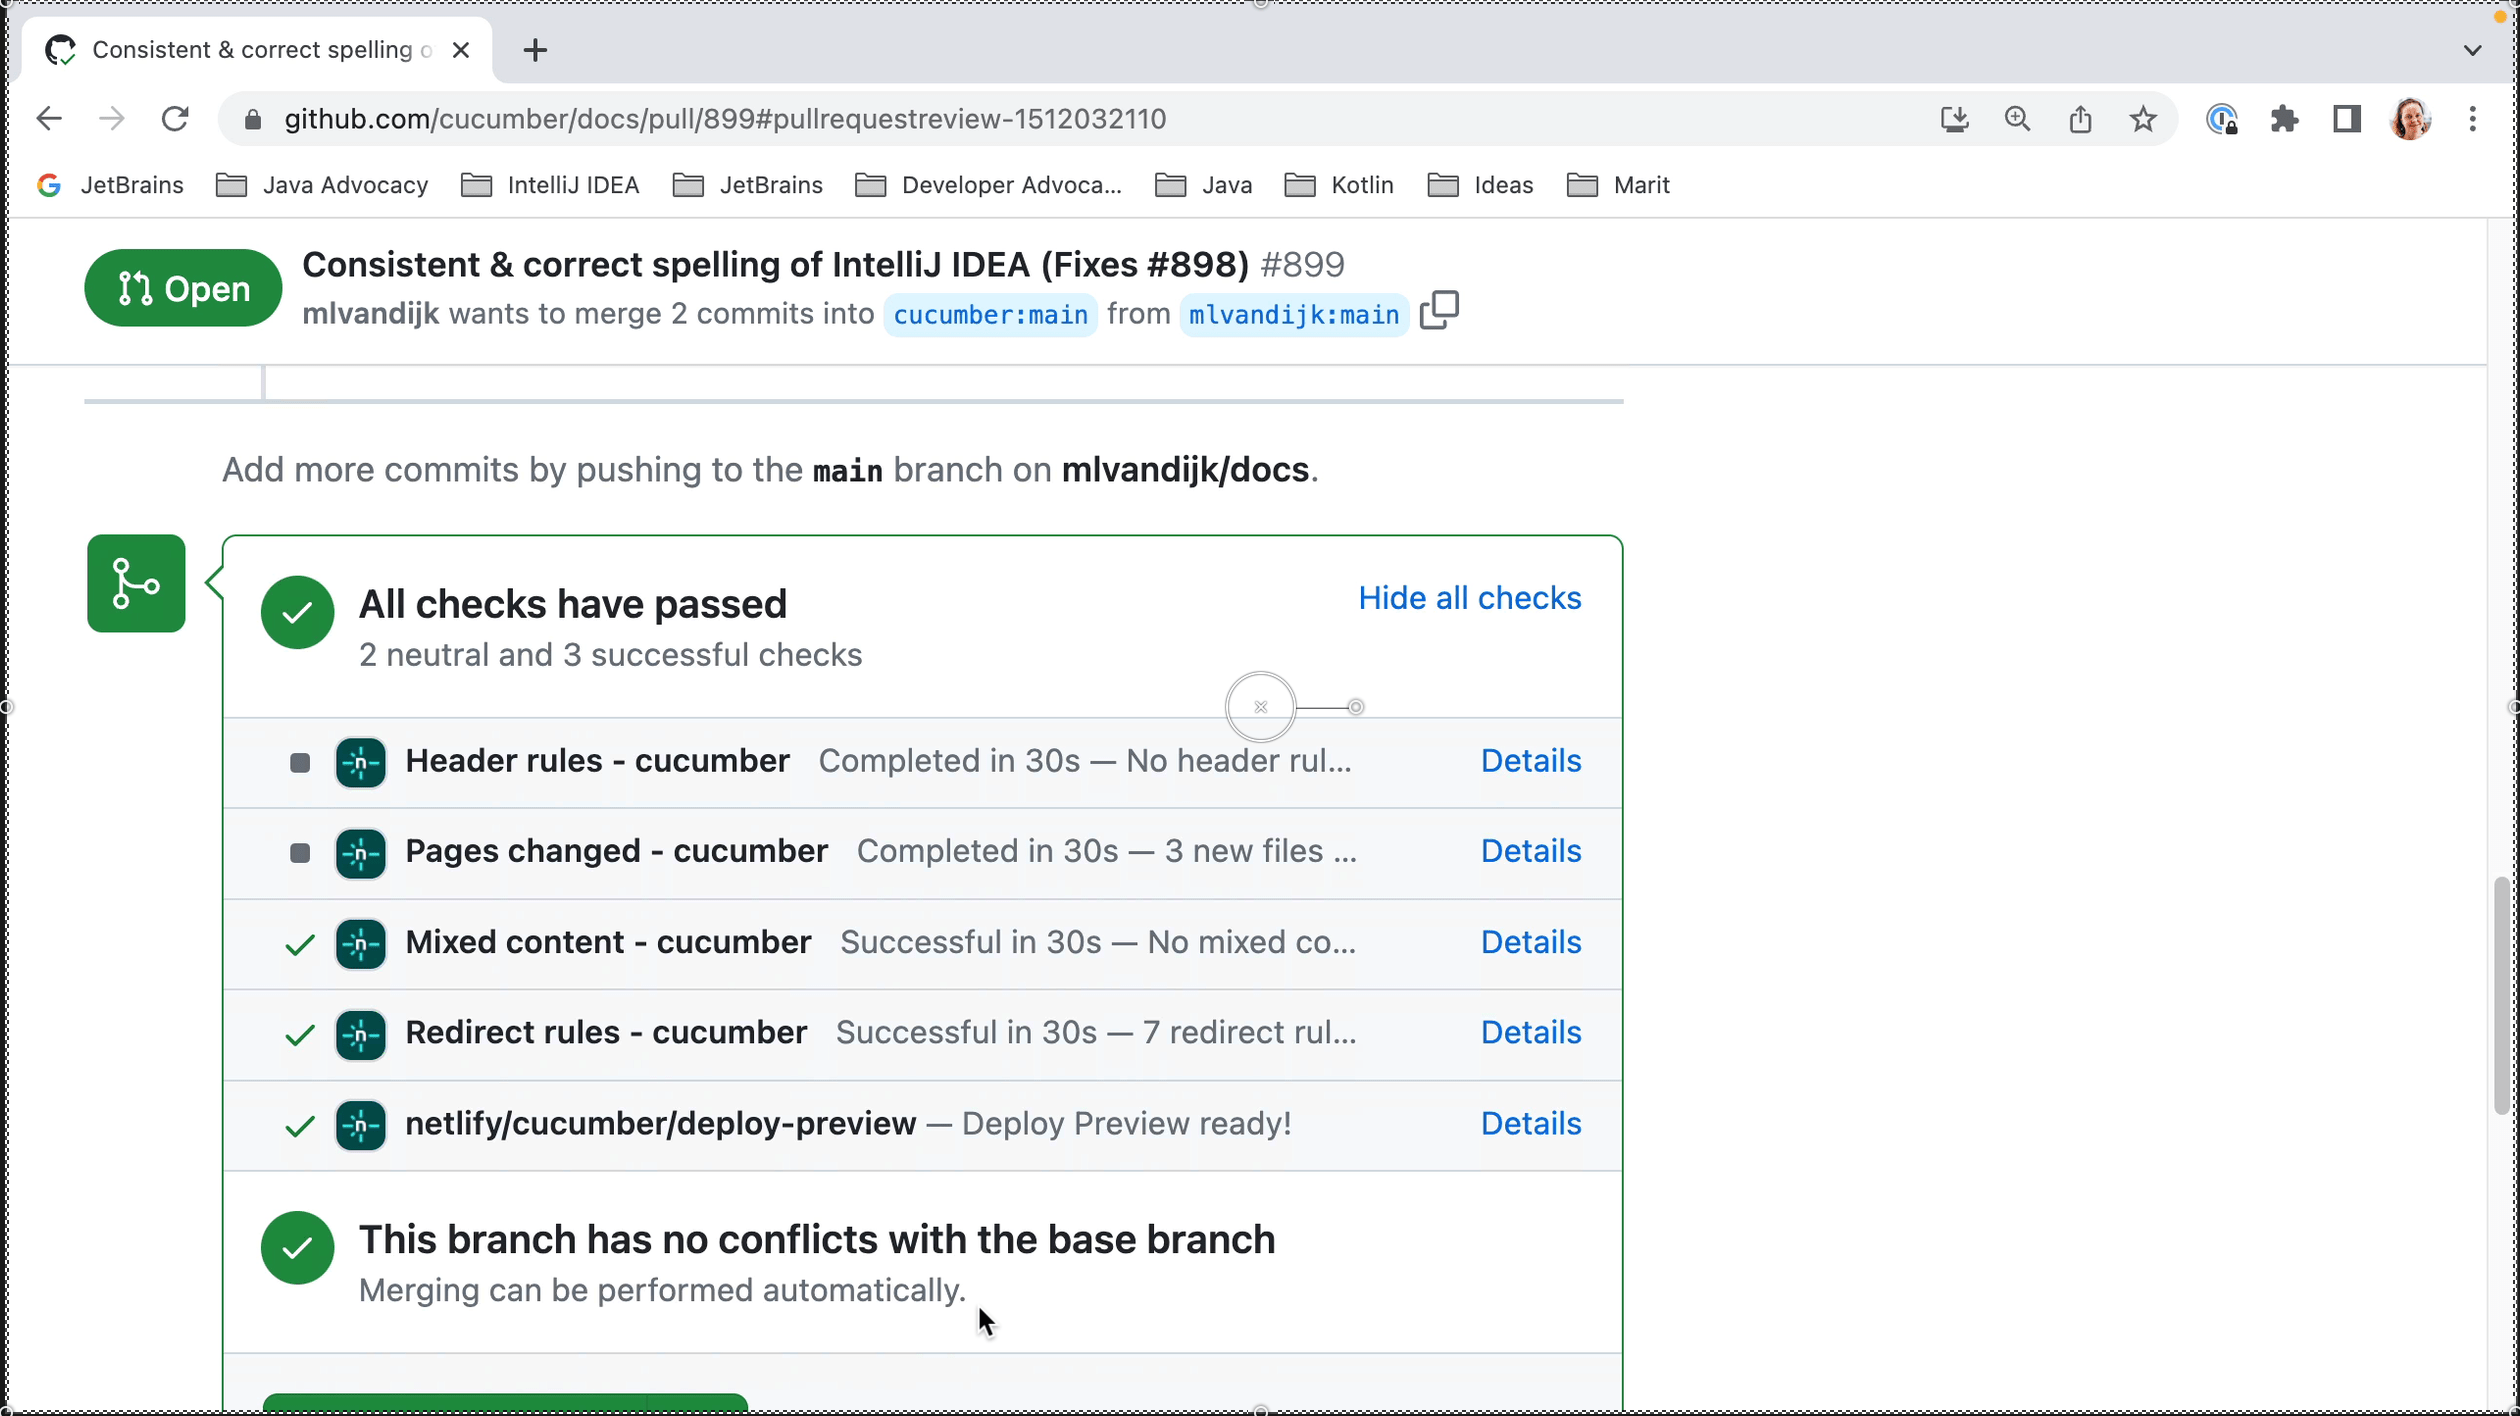
Task: Click the install app download icon
Action: [1954, 120]
